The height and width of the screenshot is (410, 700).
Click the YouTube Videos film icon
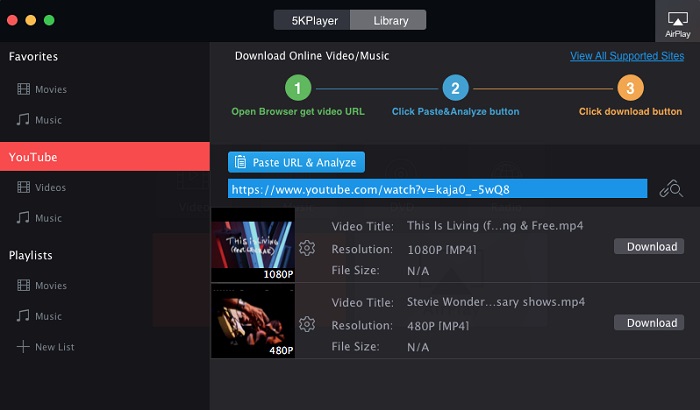point(24,187)
